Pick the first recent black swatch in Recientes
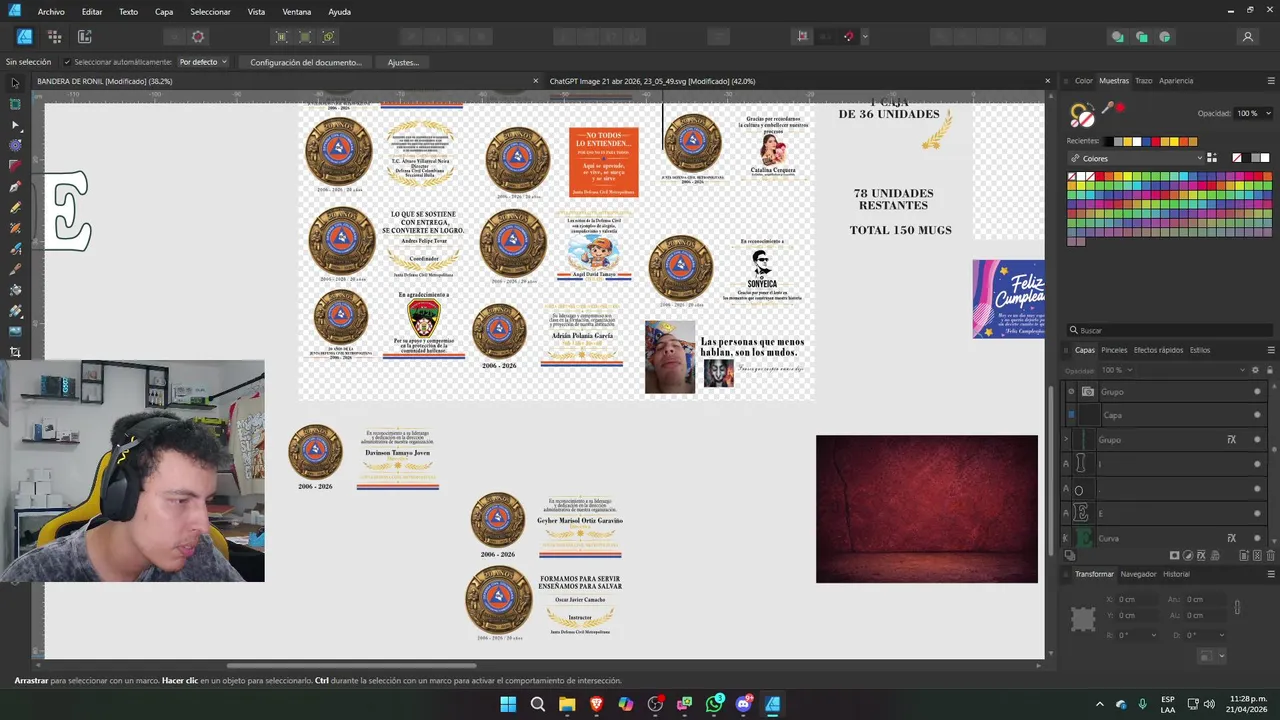The height and width of the screenshot is (720, 1280). (x=1108, y=141)
